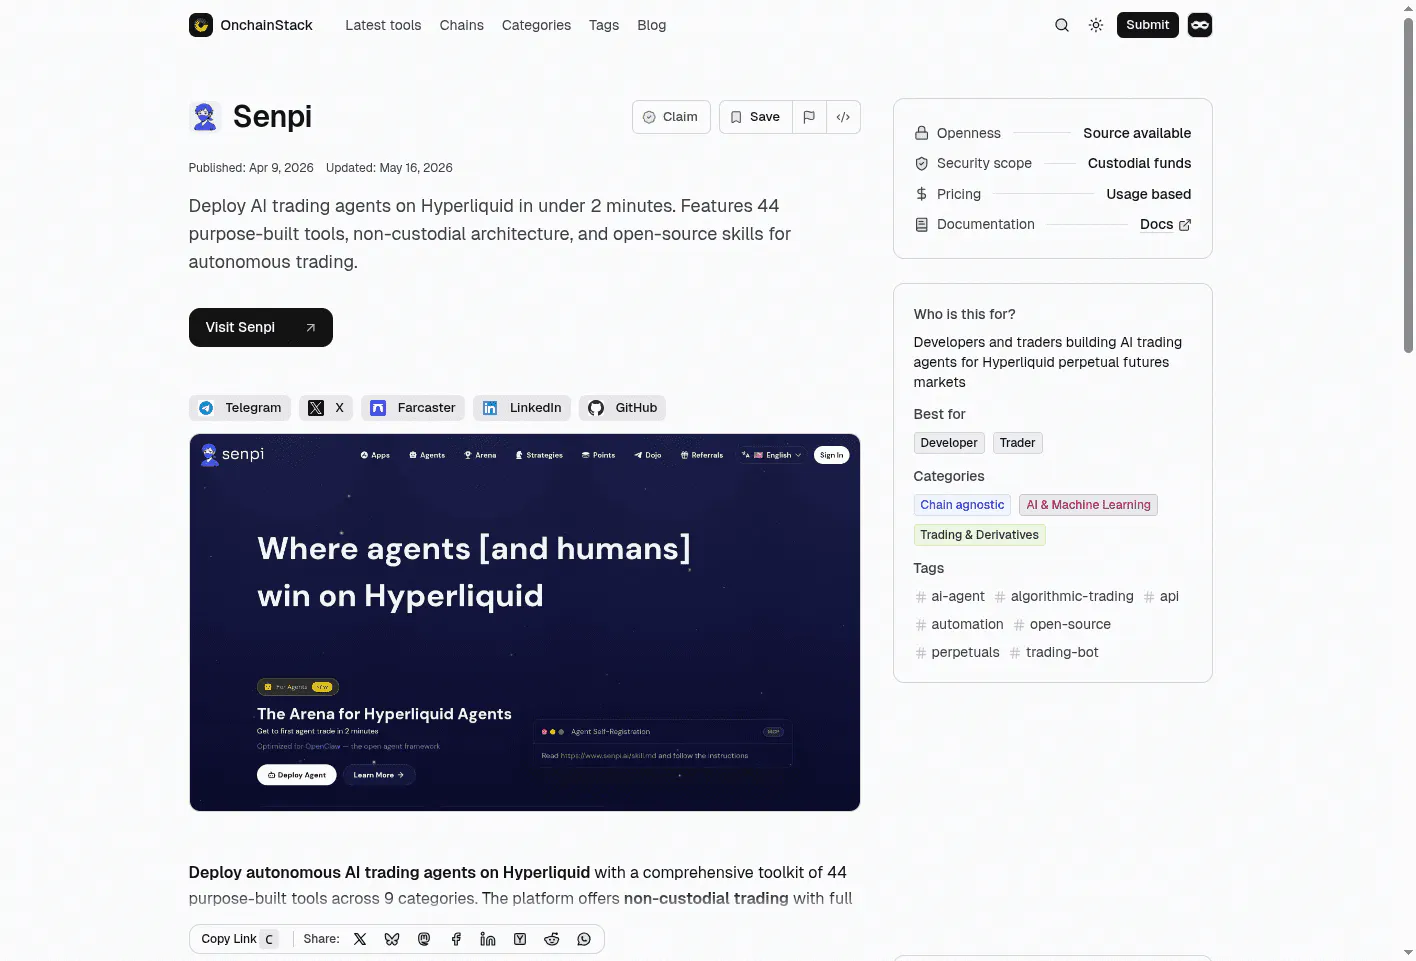Click the Openness lock icon
1416x961 pixels.
[922, 133]
